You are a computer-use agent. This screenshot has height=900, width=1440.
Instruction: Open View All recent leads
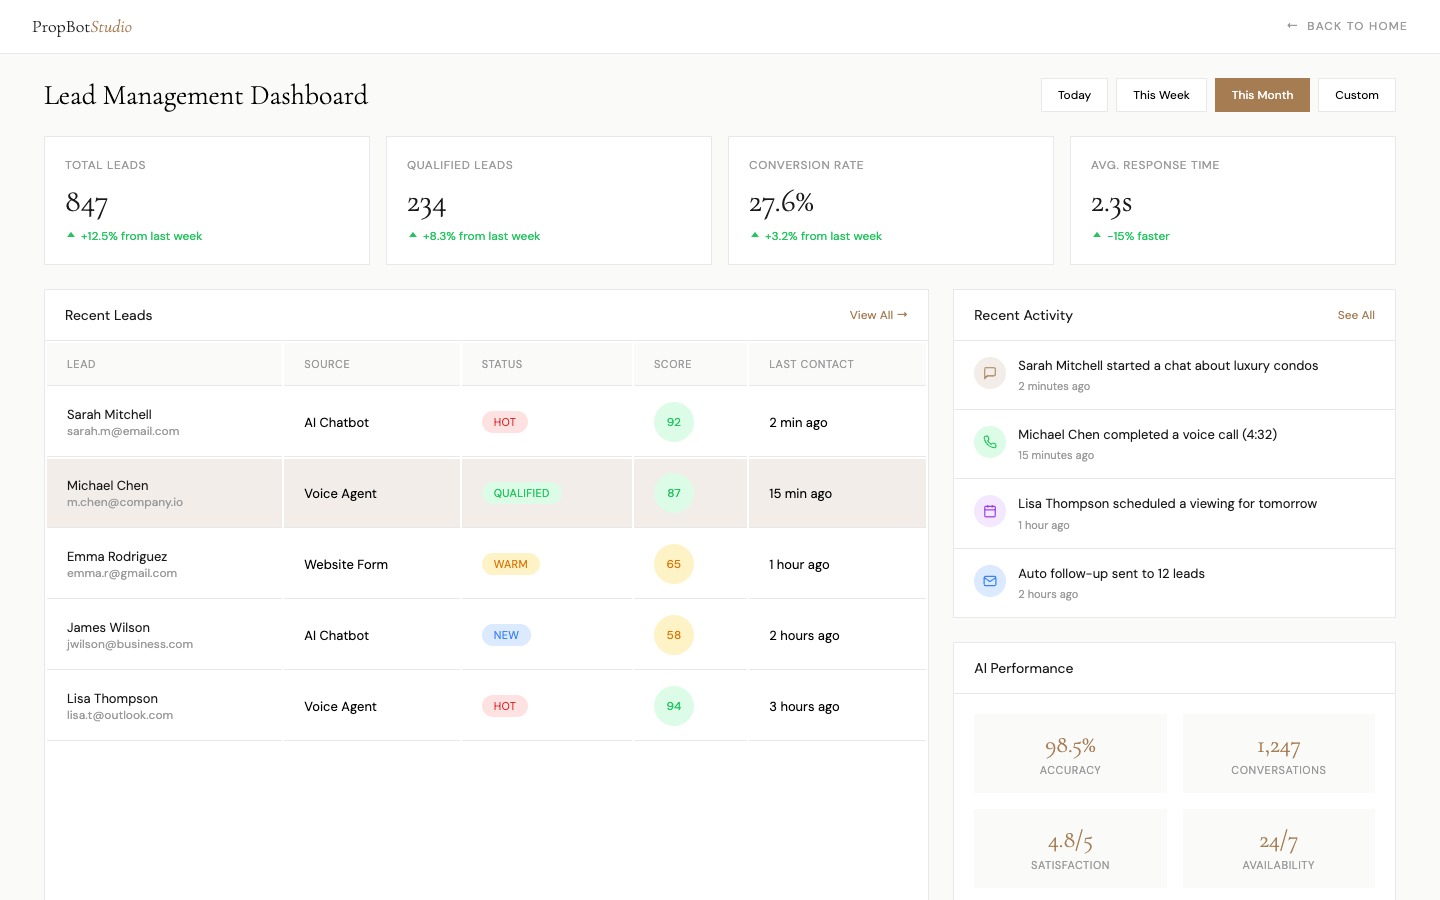(879, 315)
